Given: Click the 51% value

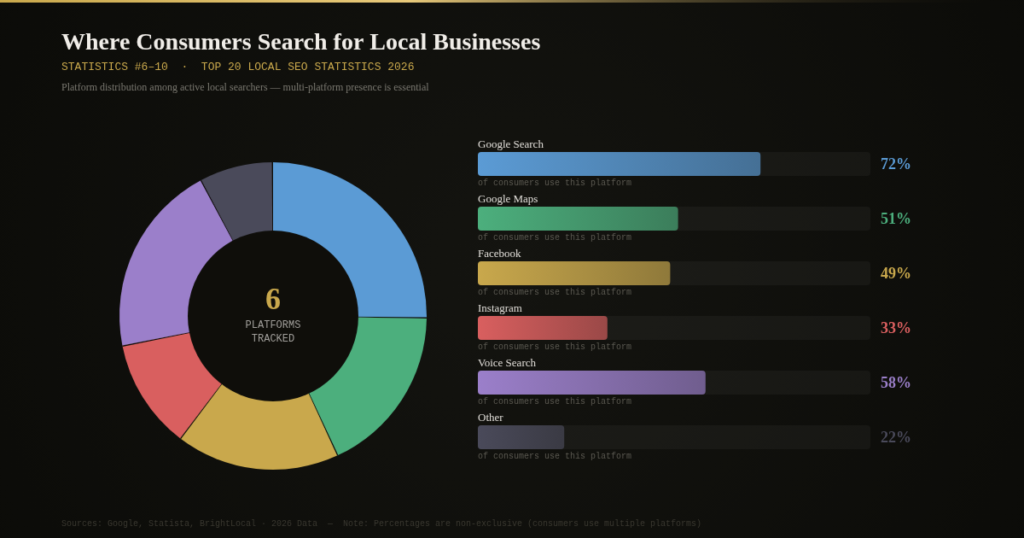Looking at the screenshot, I should (x=895, y=219).
